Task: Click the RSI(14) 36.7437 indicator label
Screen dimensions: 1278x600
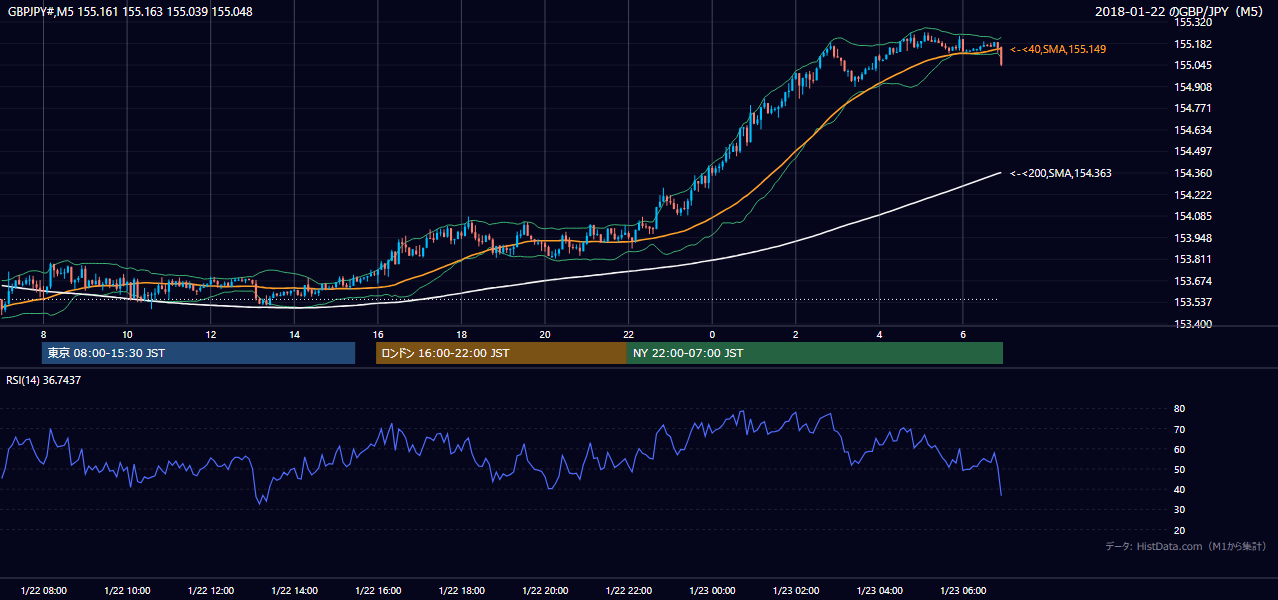Action: [x=44, y=380]
